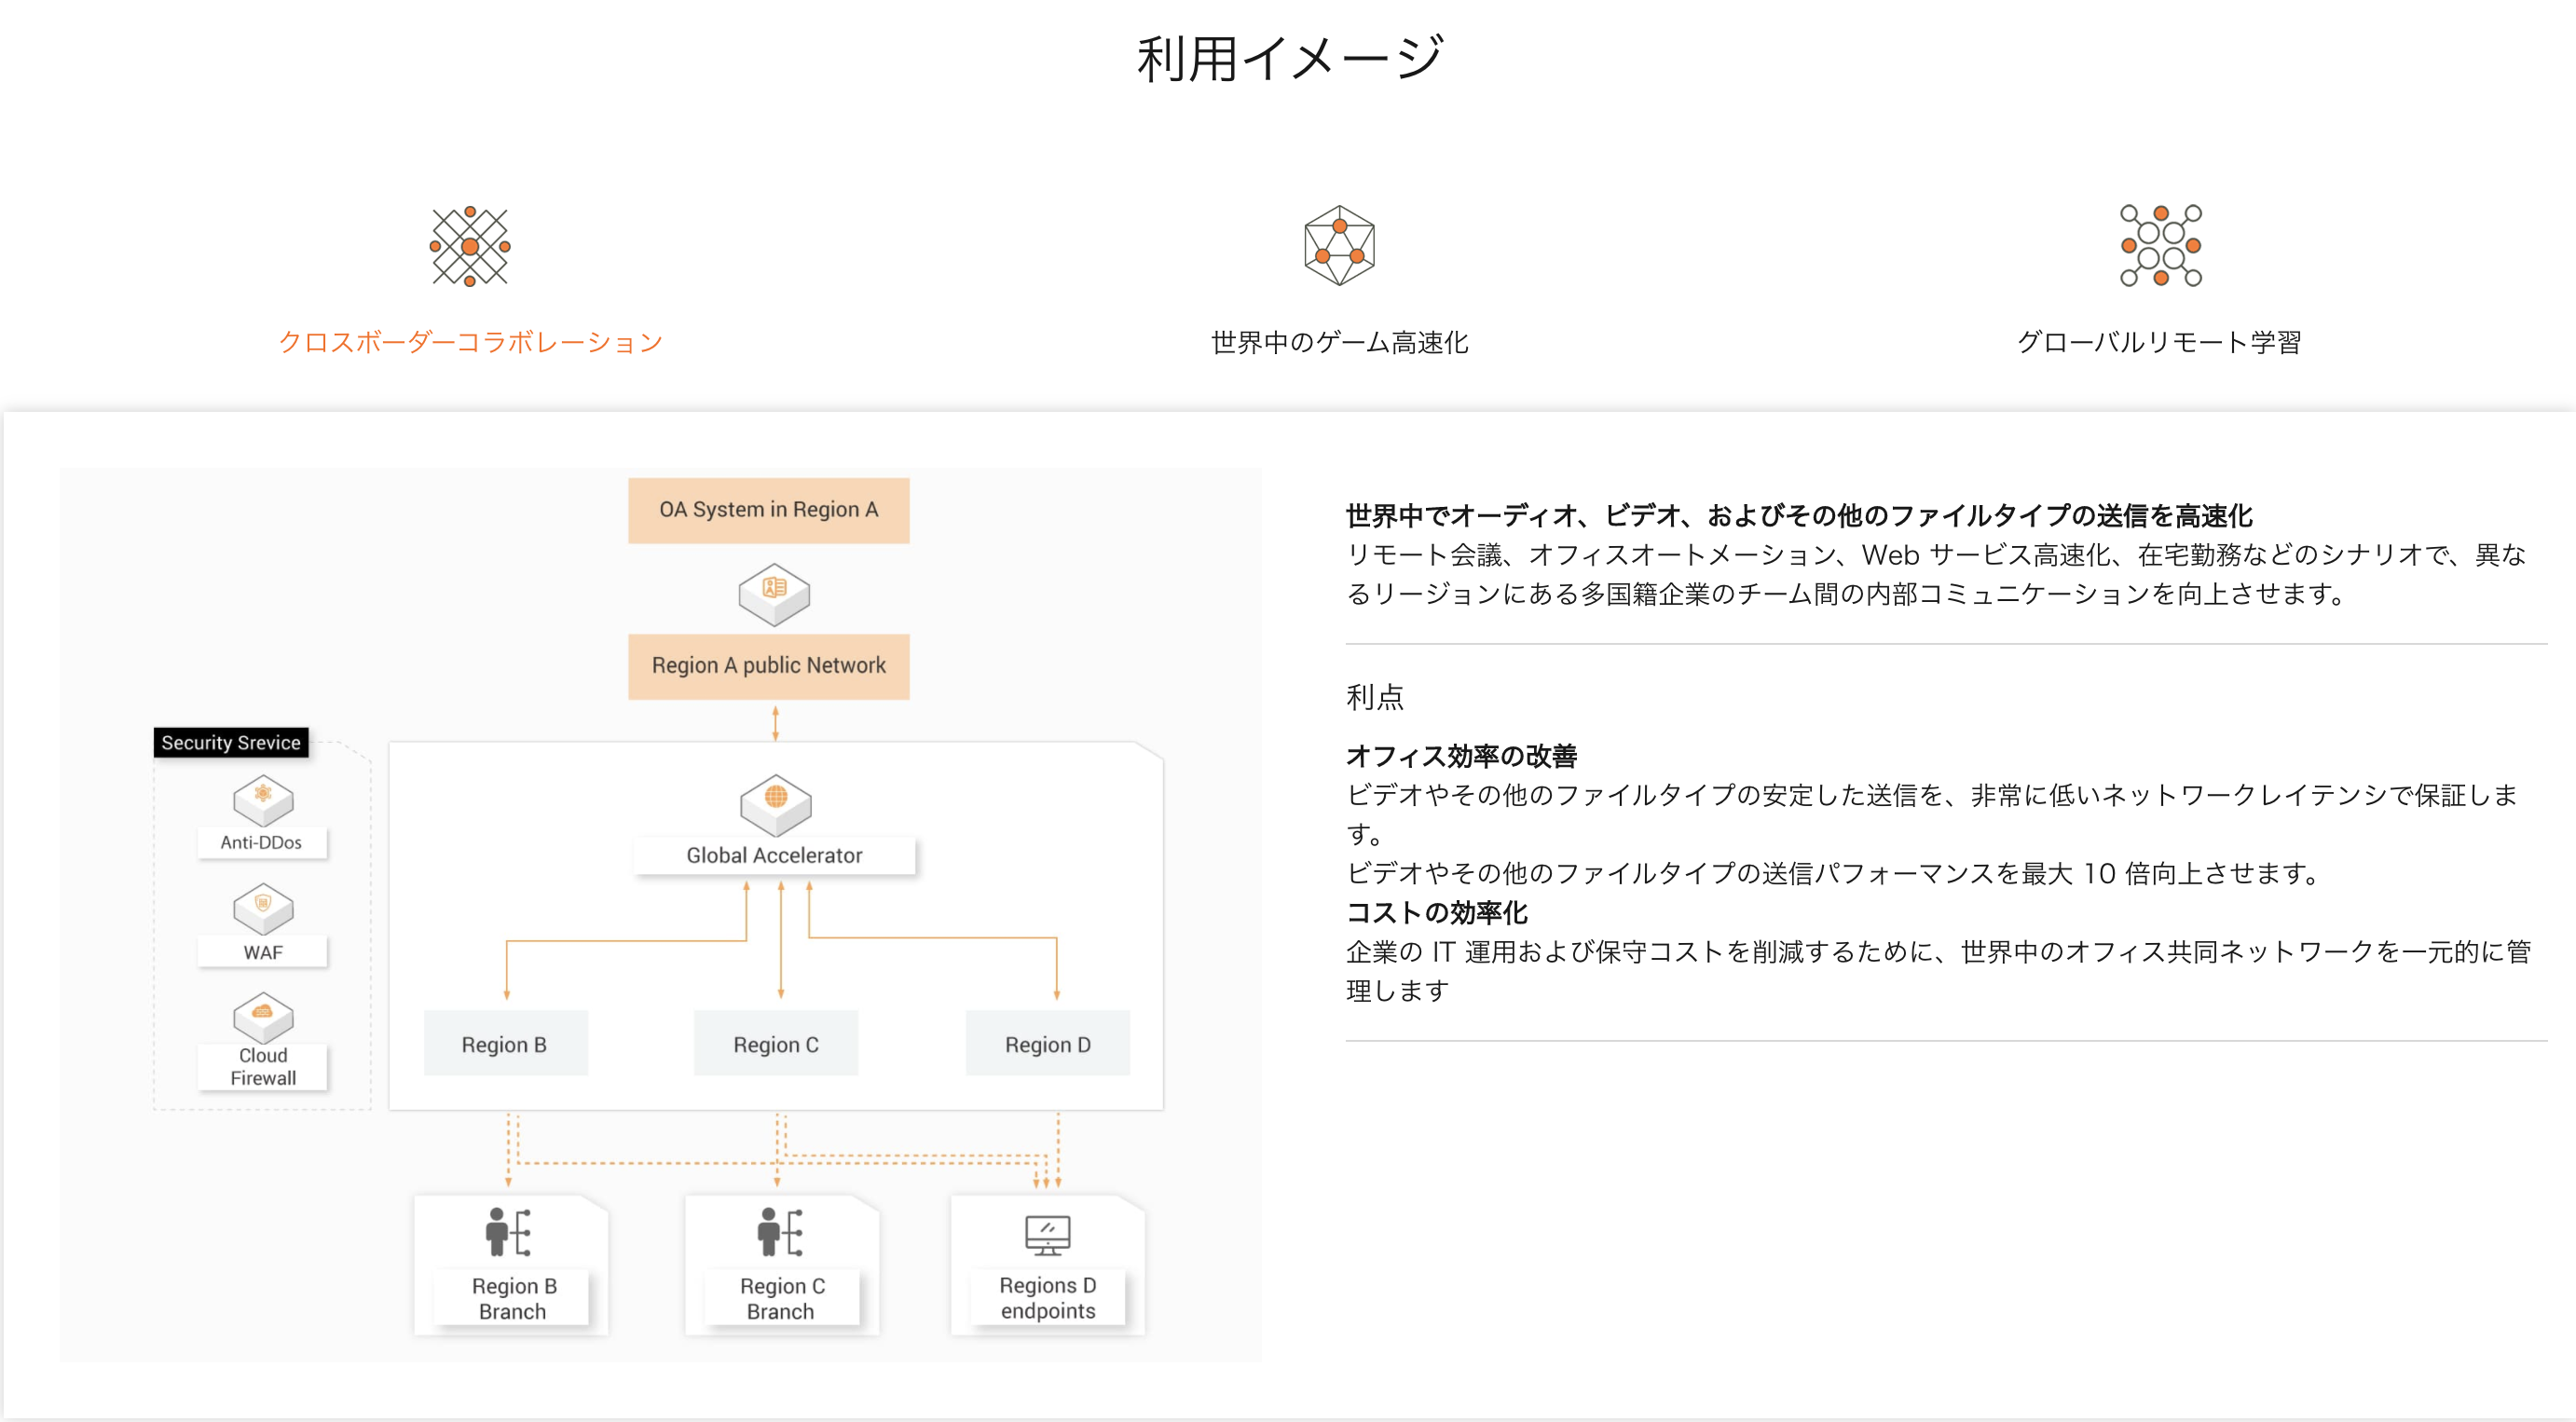Click the Regions D endpoints monitor icon
Screen dimensions: 2576x1422
tap(1047, 1235)
